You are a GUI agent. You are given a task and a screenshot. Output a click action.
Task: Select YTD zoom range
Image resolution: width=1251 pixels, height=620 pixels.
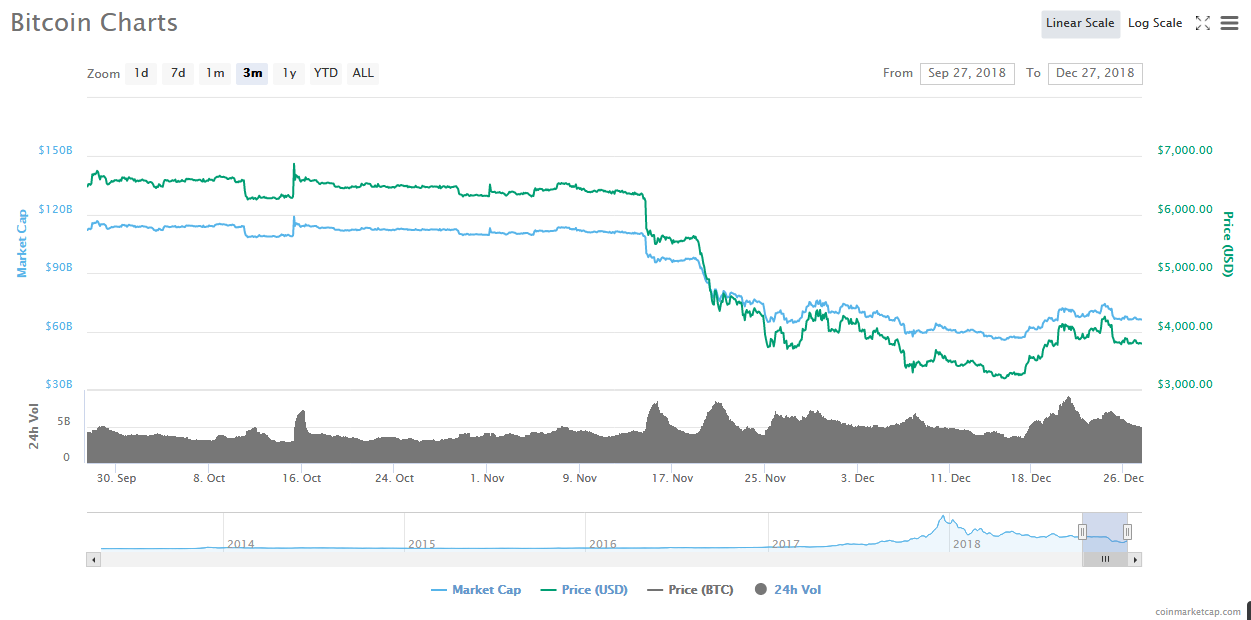click(x=326, y=73)
